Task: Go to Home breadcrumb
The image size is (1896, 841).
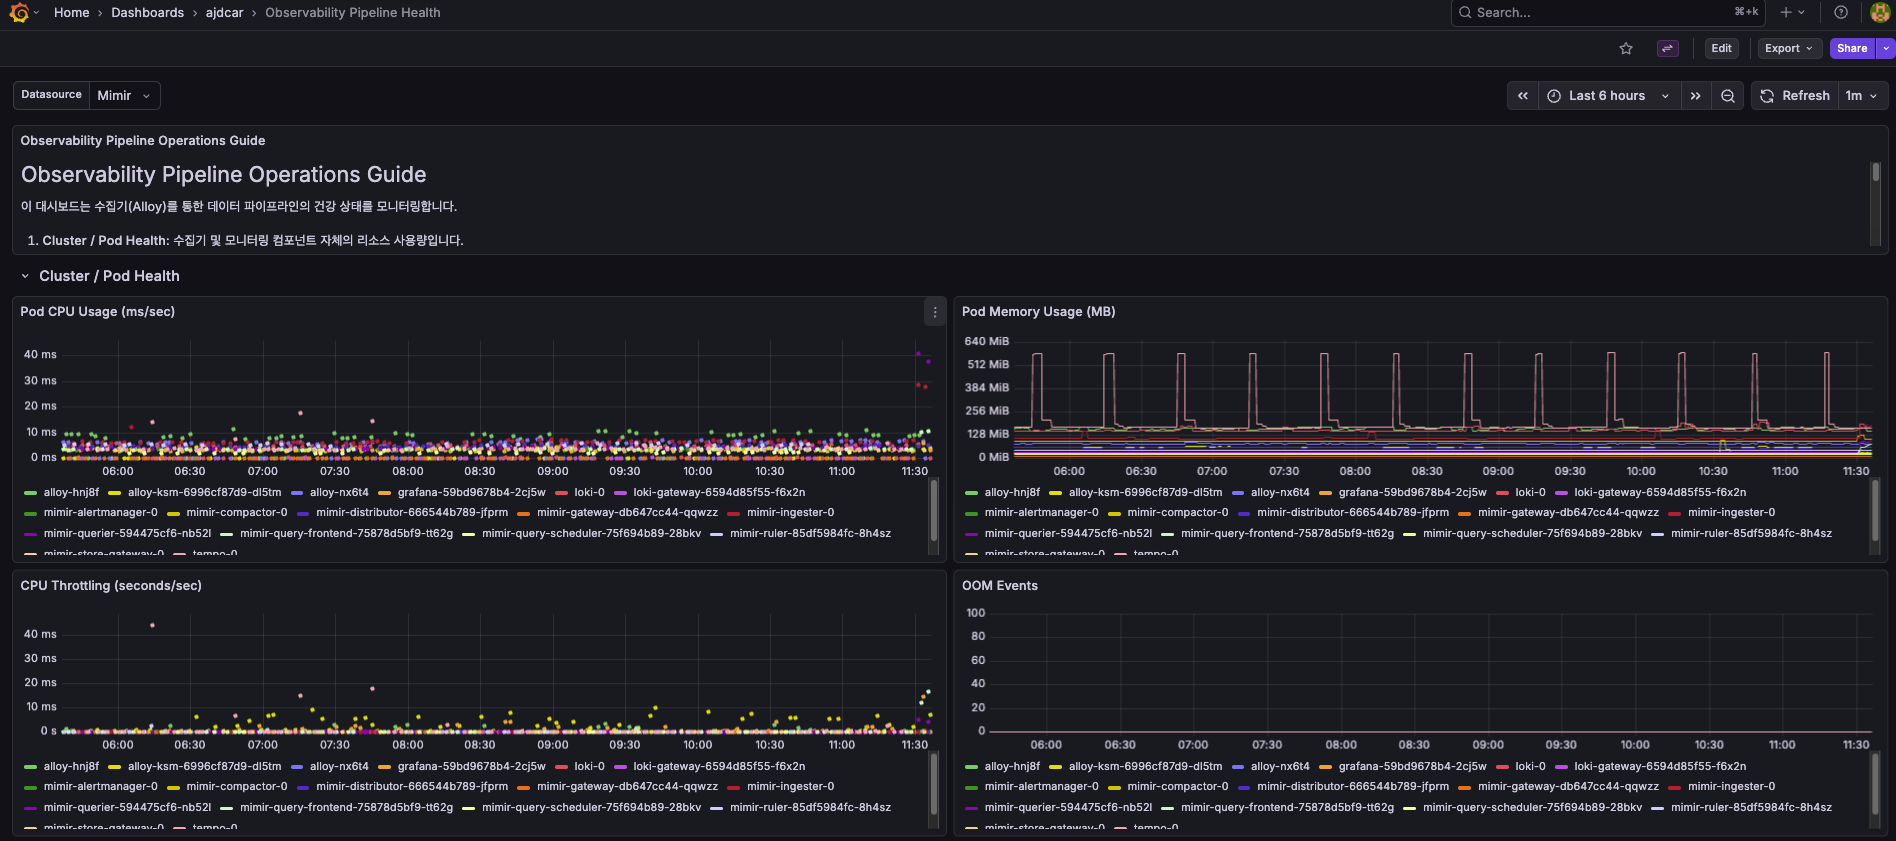Action: pyautogui.click(x=72, y=13)
